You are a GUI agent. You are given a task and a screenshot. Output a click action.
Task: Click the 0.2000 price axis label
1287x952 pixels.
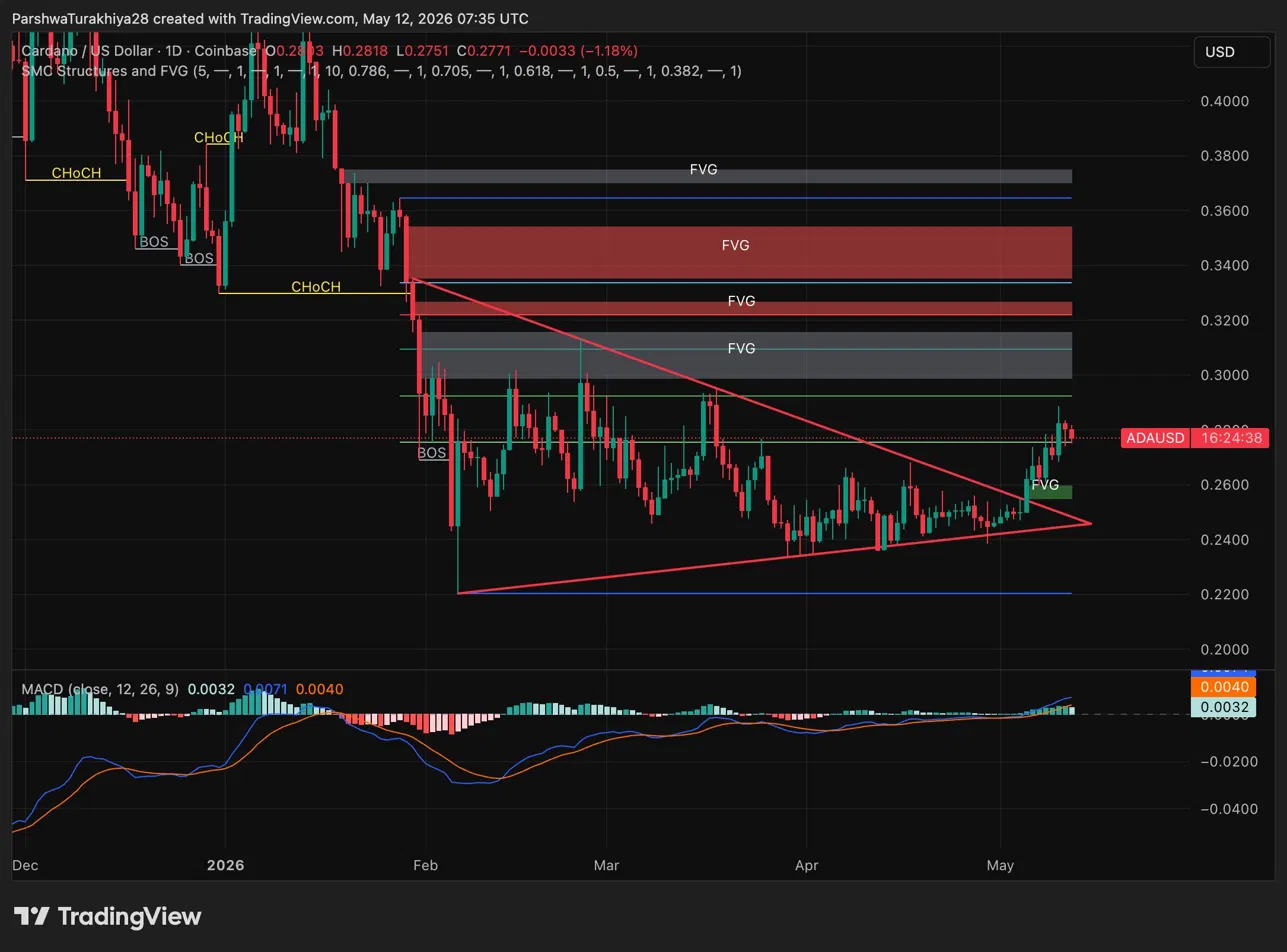click(1224, 650)
